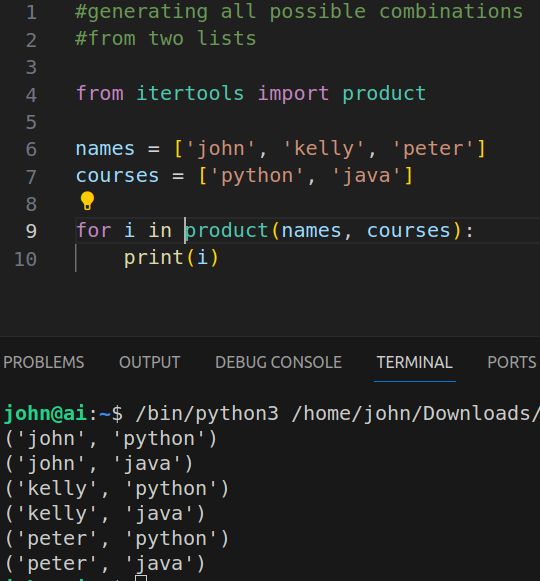Click line number 10 in the gutter
The image size is (540, 581).
pyautogui.click(x=25, y=259)
